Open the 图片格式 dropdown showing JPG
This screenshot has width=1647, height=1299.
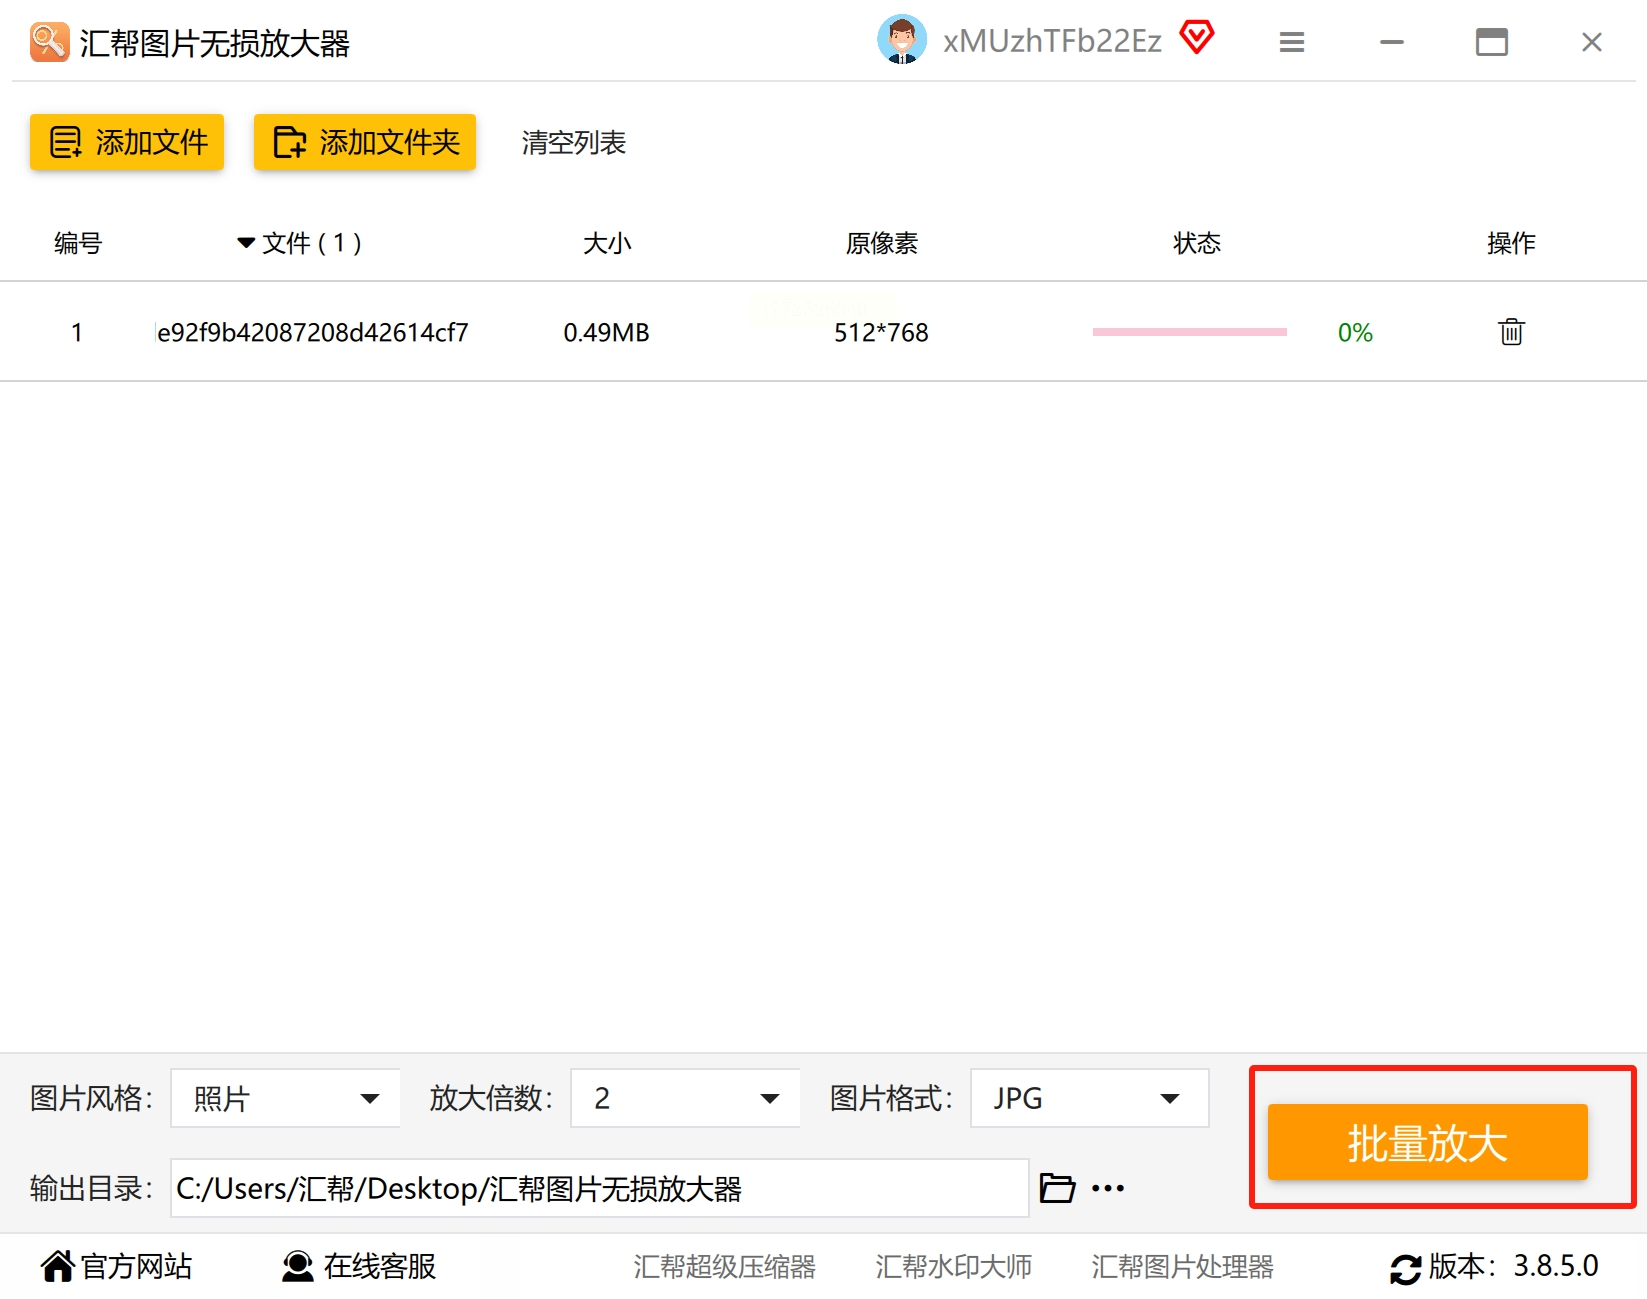click(1089, 1098)
